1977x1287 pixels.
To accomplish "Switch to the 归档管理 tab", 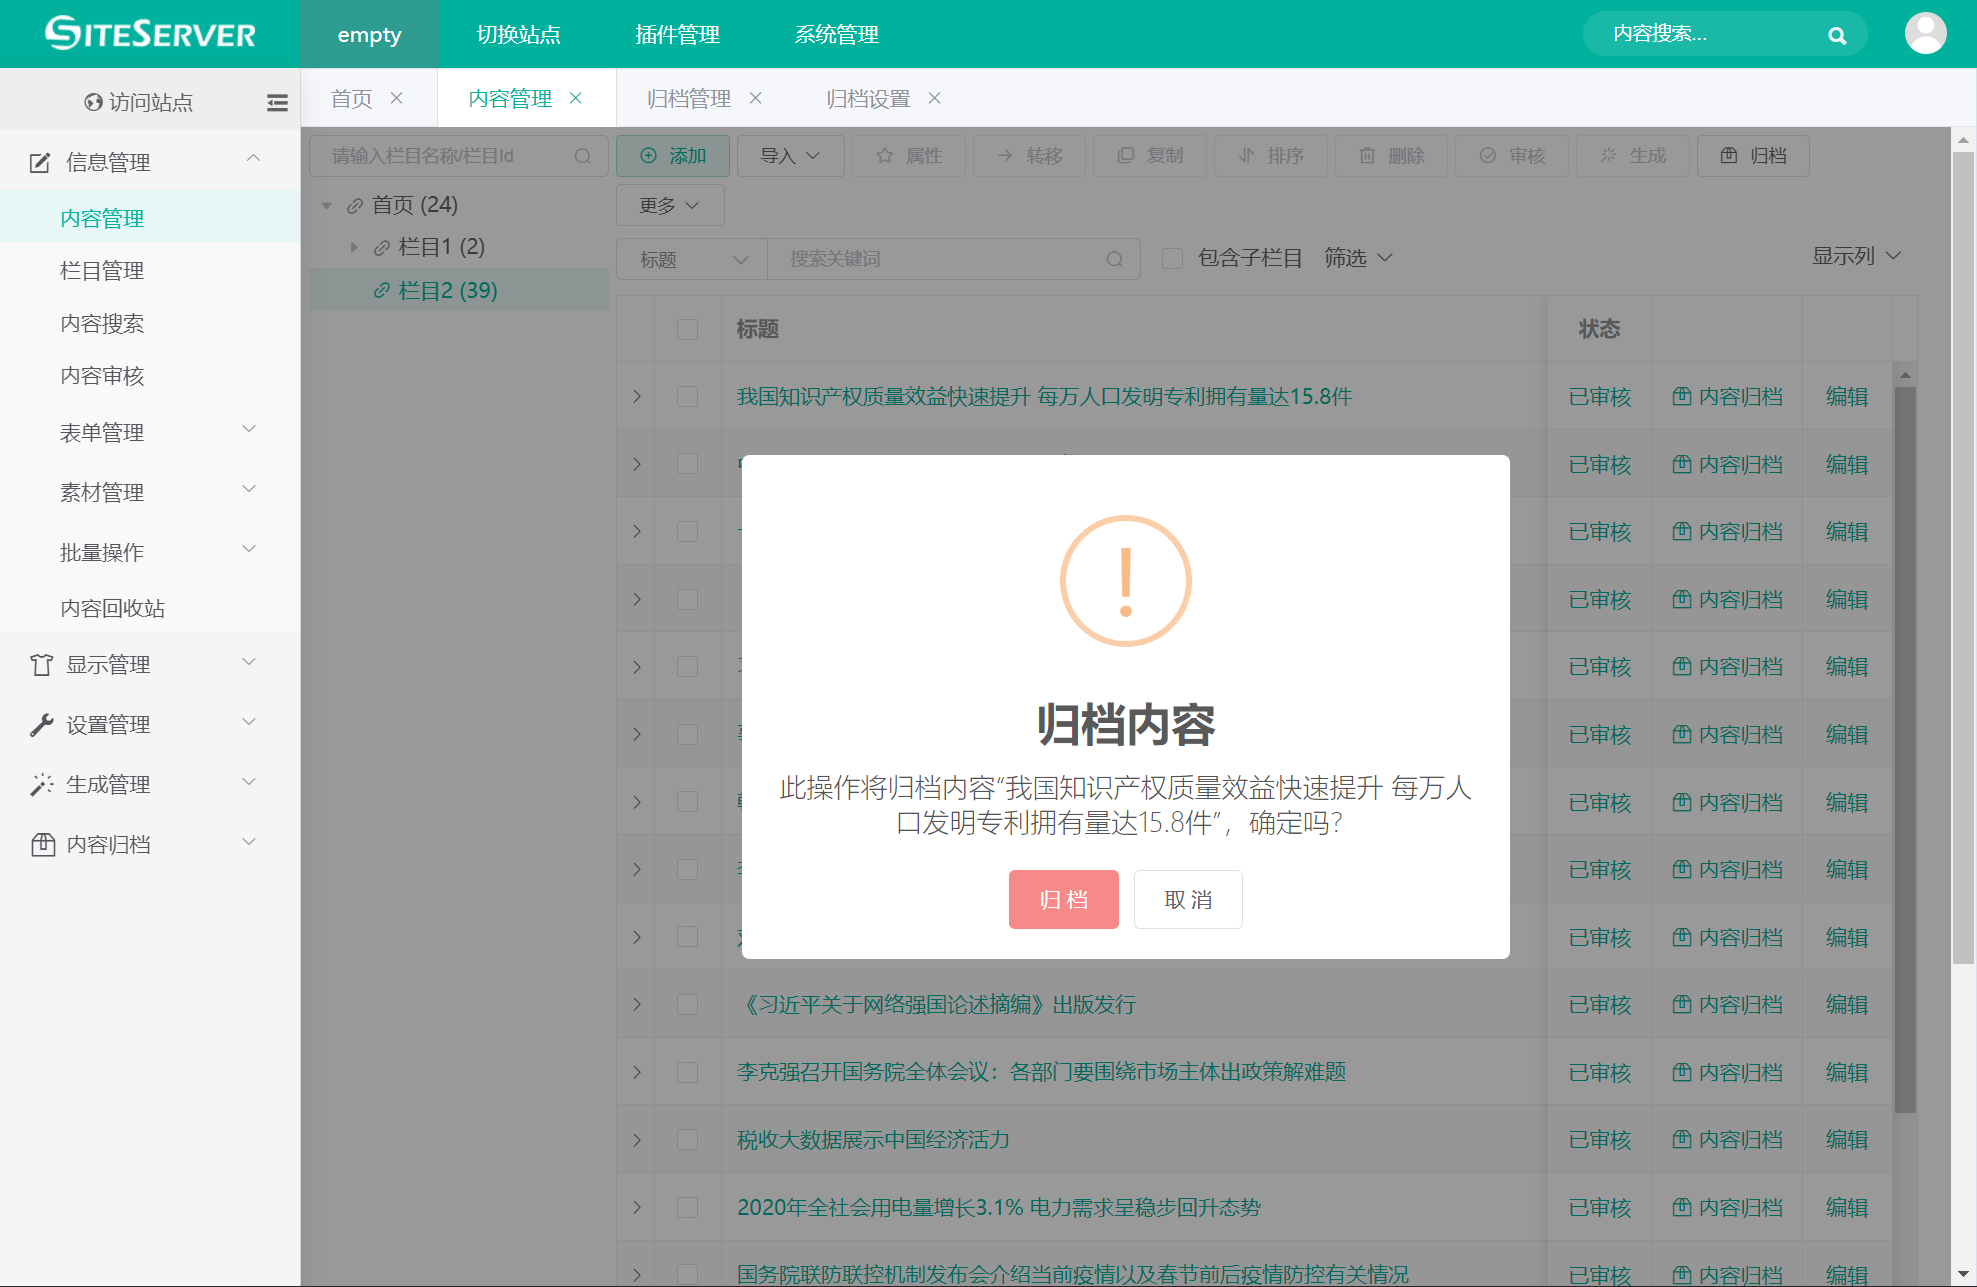I will coord(689,99).
